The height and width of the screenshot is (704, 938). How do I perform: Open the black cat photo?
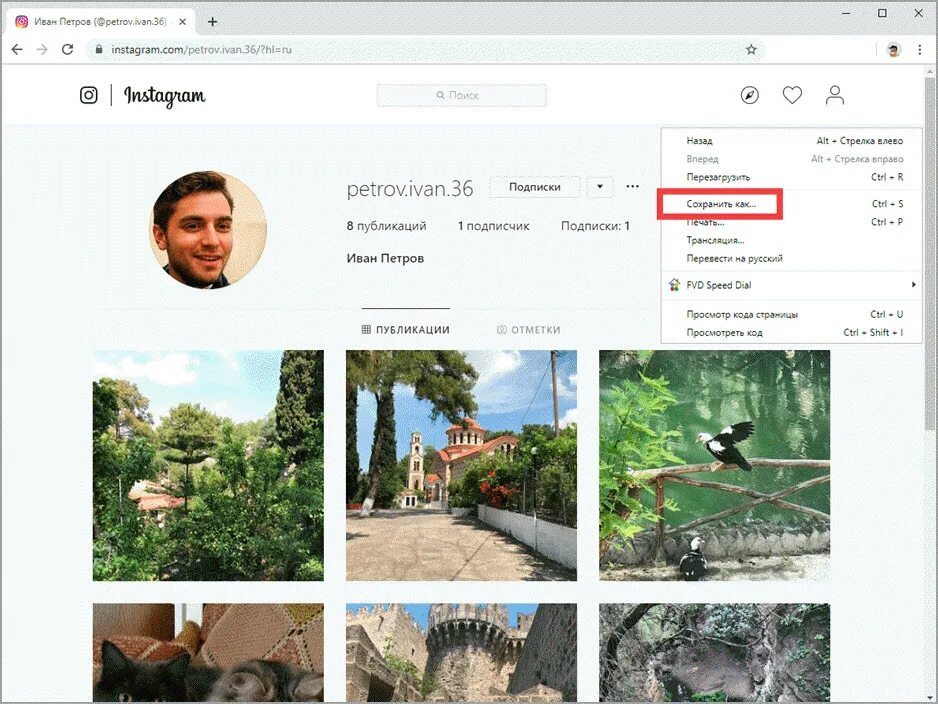click(x=208, y=653)
